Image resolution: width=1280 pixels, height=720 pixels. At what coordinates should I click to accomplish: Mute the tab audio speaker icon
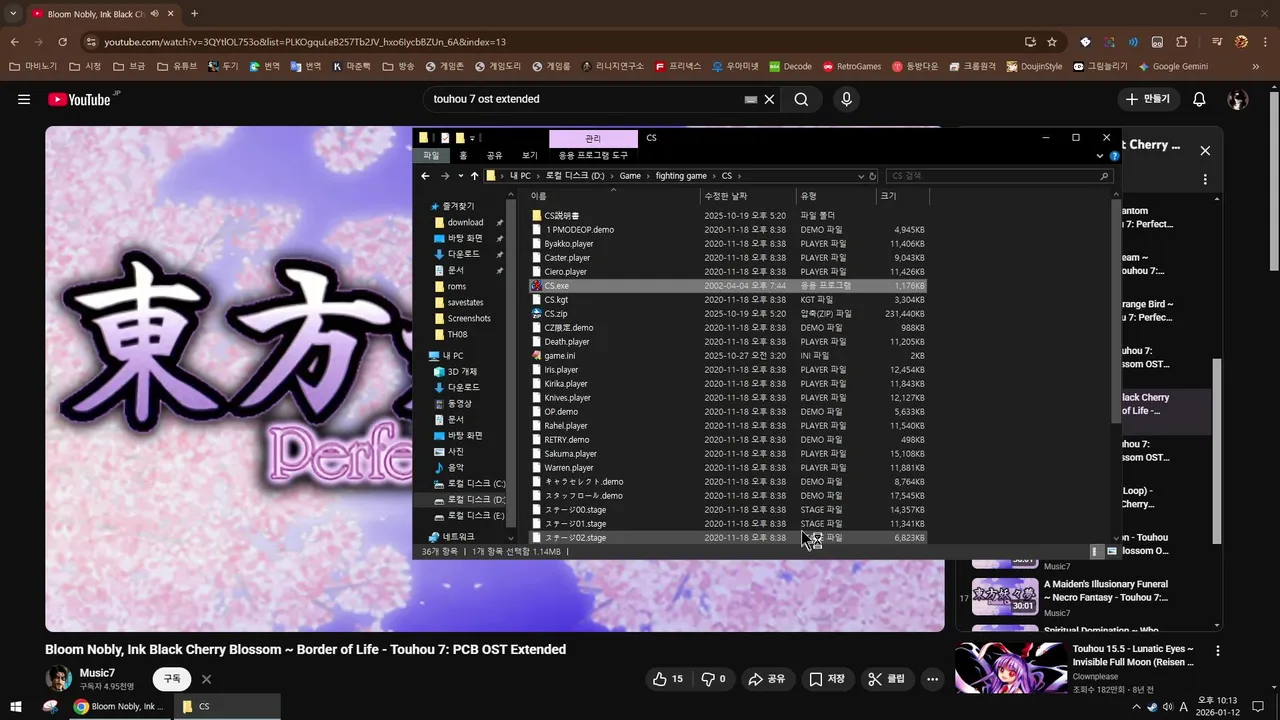[154, 13]
